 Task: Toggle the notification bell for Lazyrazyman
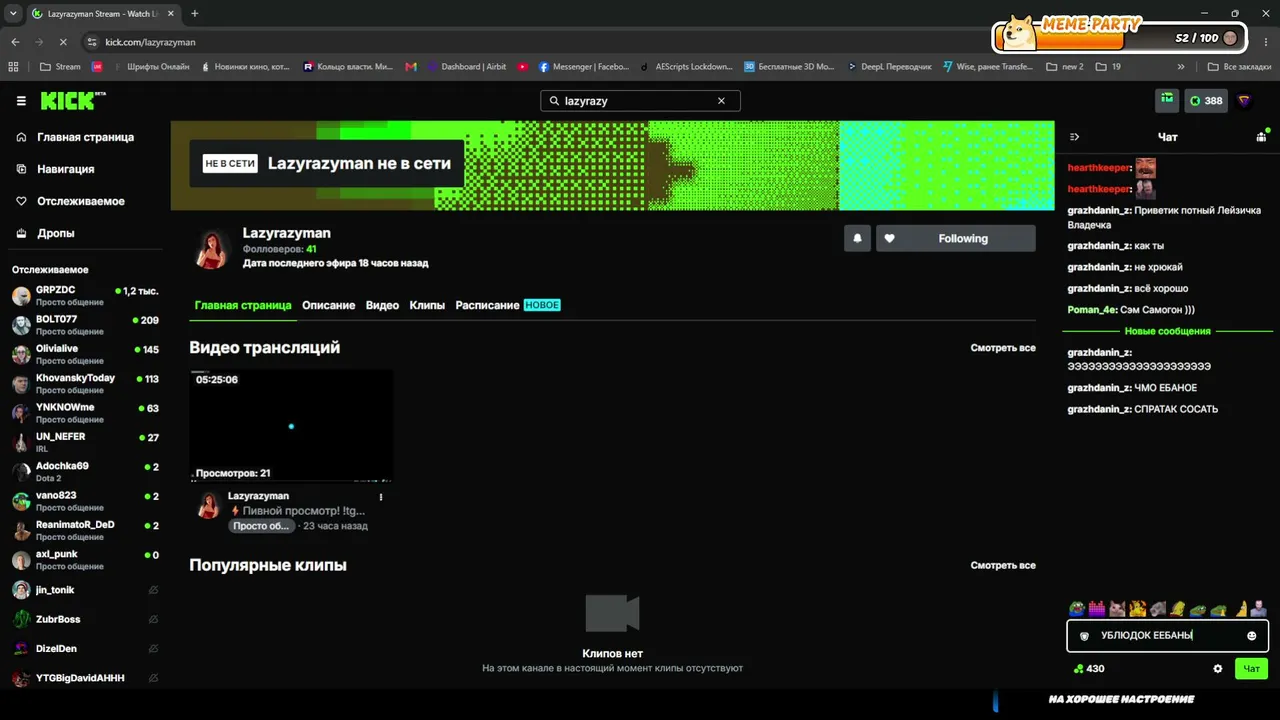857,239
